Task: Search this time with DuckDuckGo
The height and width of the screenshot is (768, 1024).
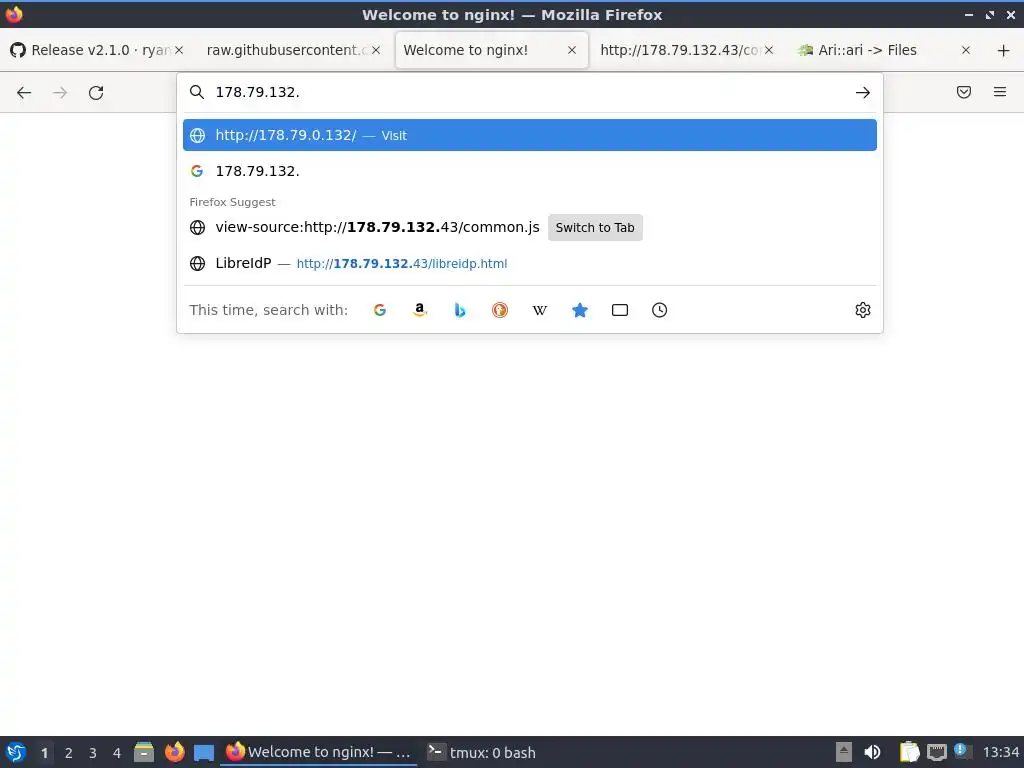Action: (500, 310)
